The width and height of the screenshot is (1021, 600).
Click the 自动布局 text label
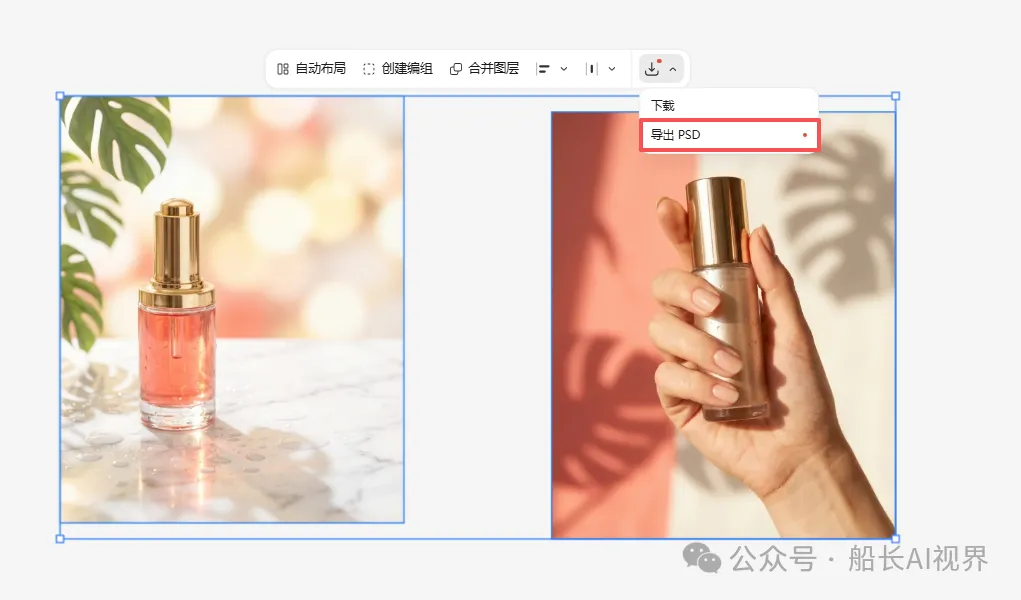coord(320,69)
